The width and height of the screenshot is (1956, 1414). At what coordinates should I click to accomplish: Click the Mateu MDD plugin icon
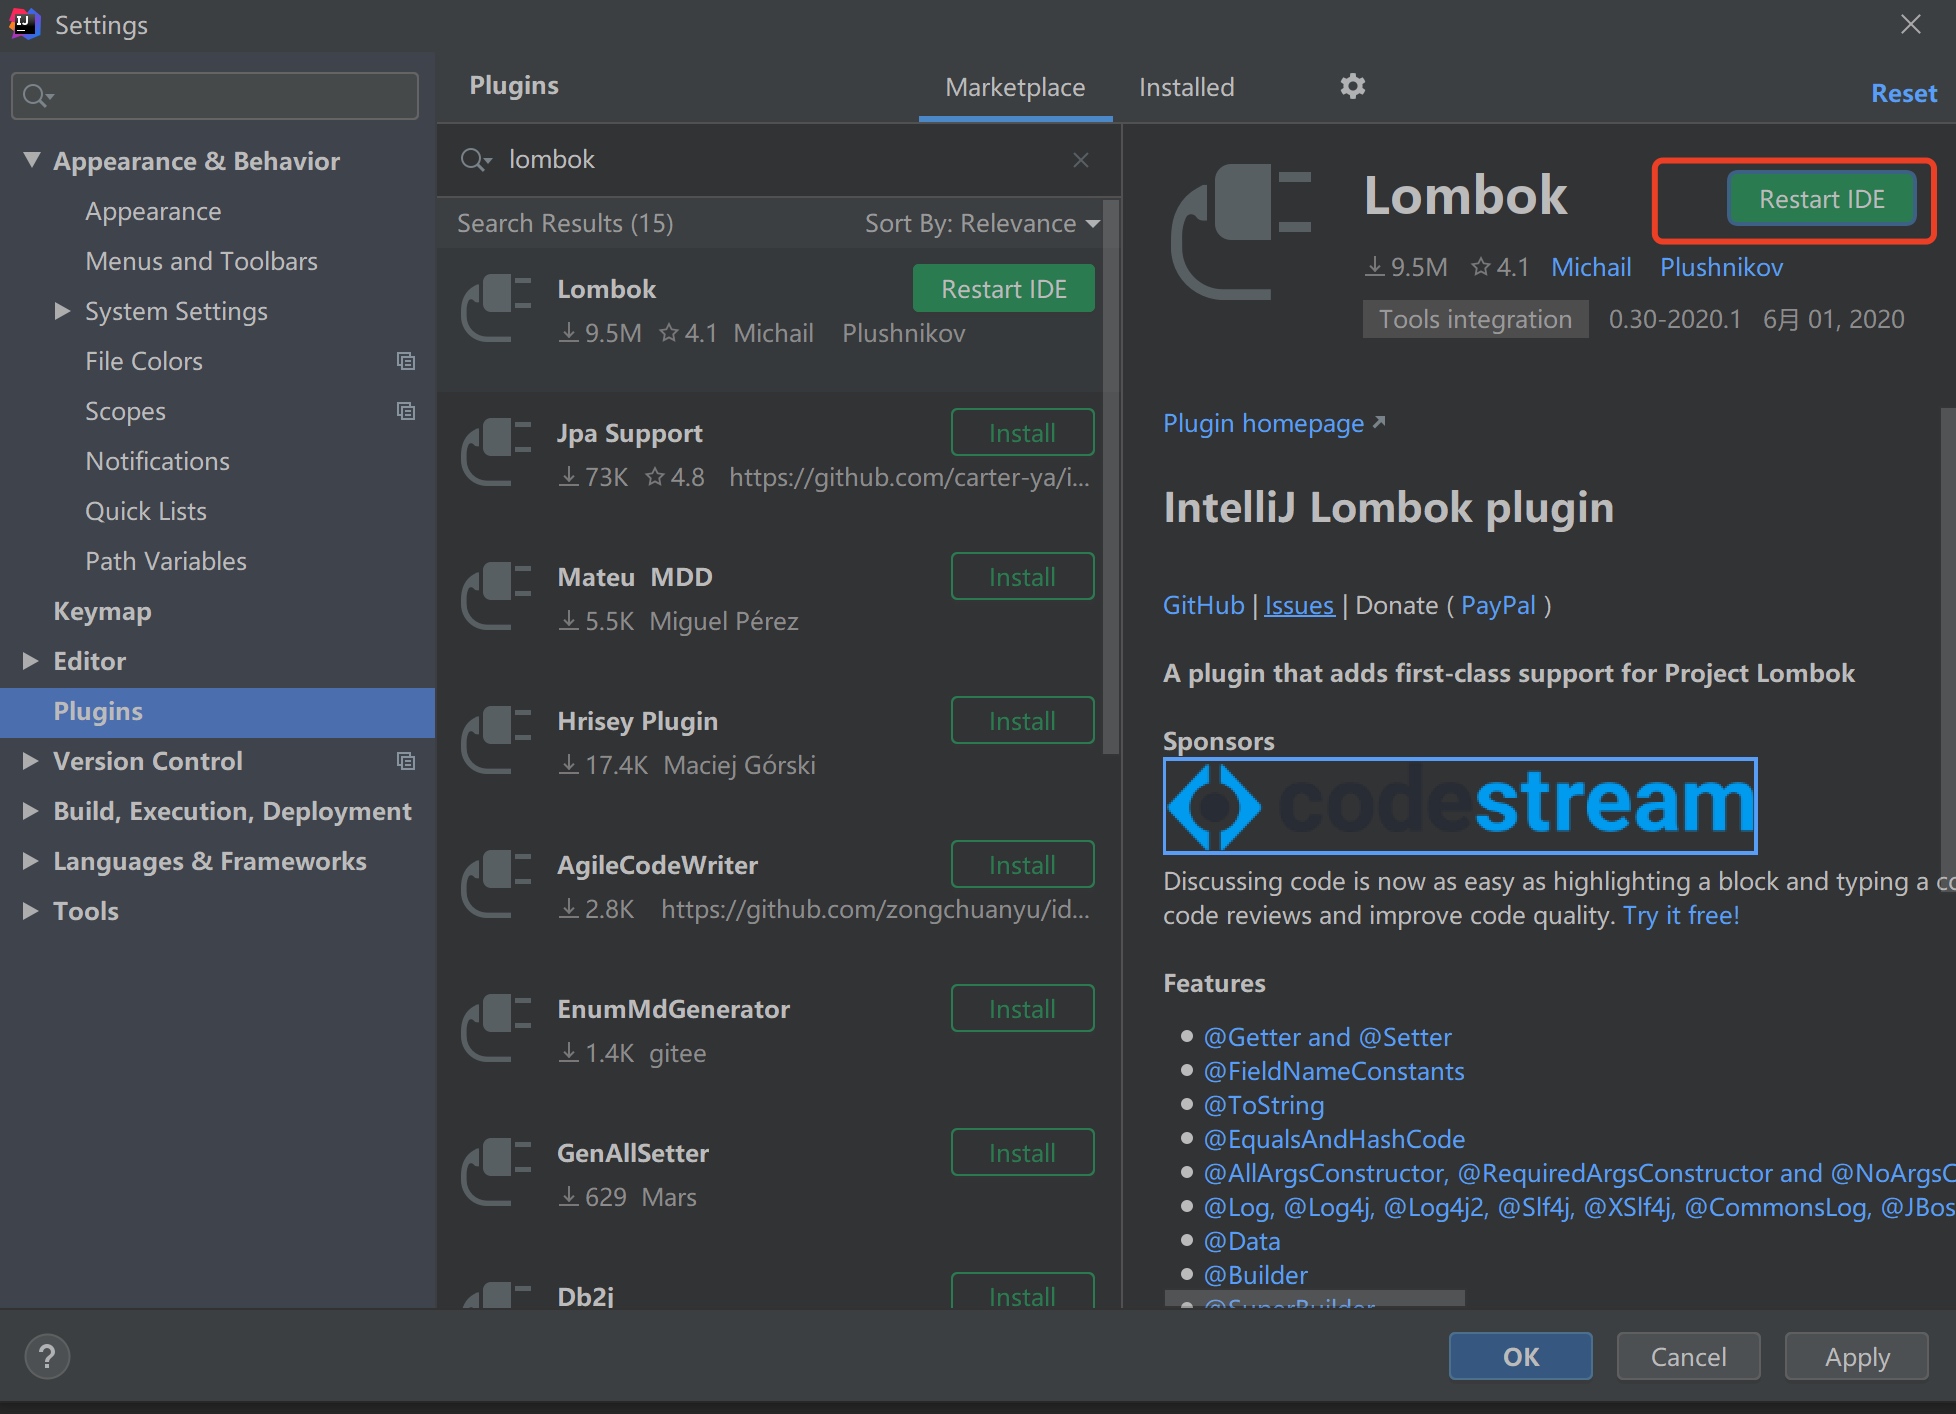pyautogui.click(x=496, y=598)
